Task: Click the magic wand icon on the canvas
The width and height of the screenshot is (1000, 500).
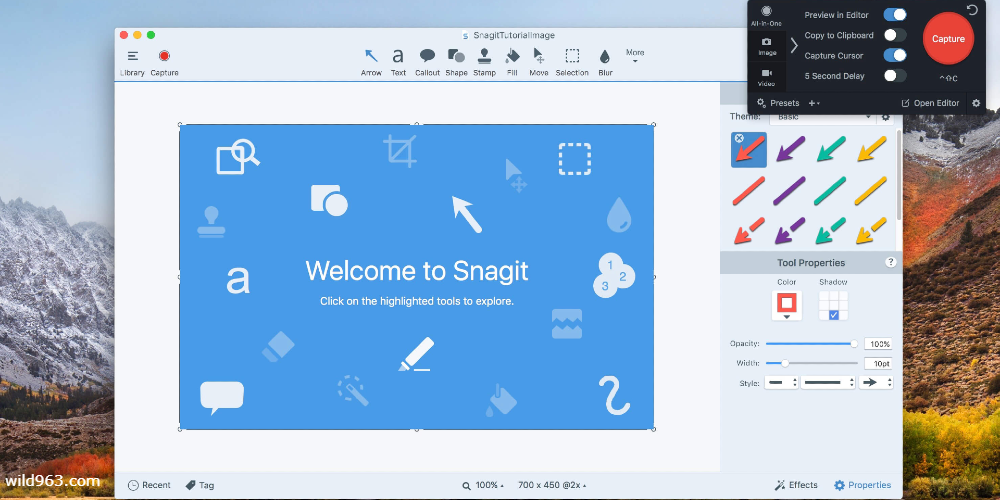Action: pos(353,390)
